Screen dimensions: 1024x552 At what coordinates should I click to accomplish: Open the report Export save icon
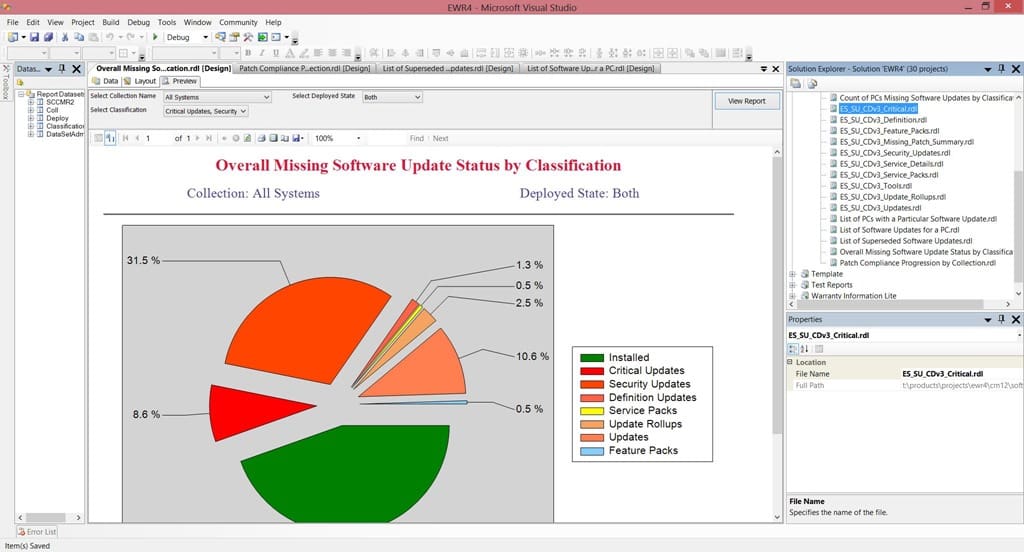pos(298,138)
